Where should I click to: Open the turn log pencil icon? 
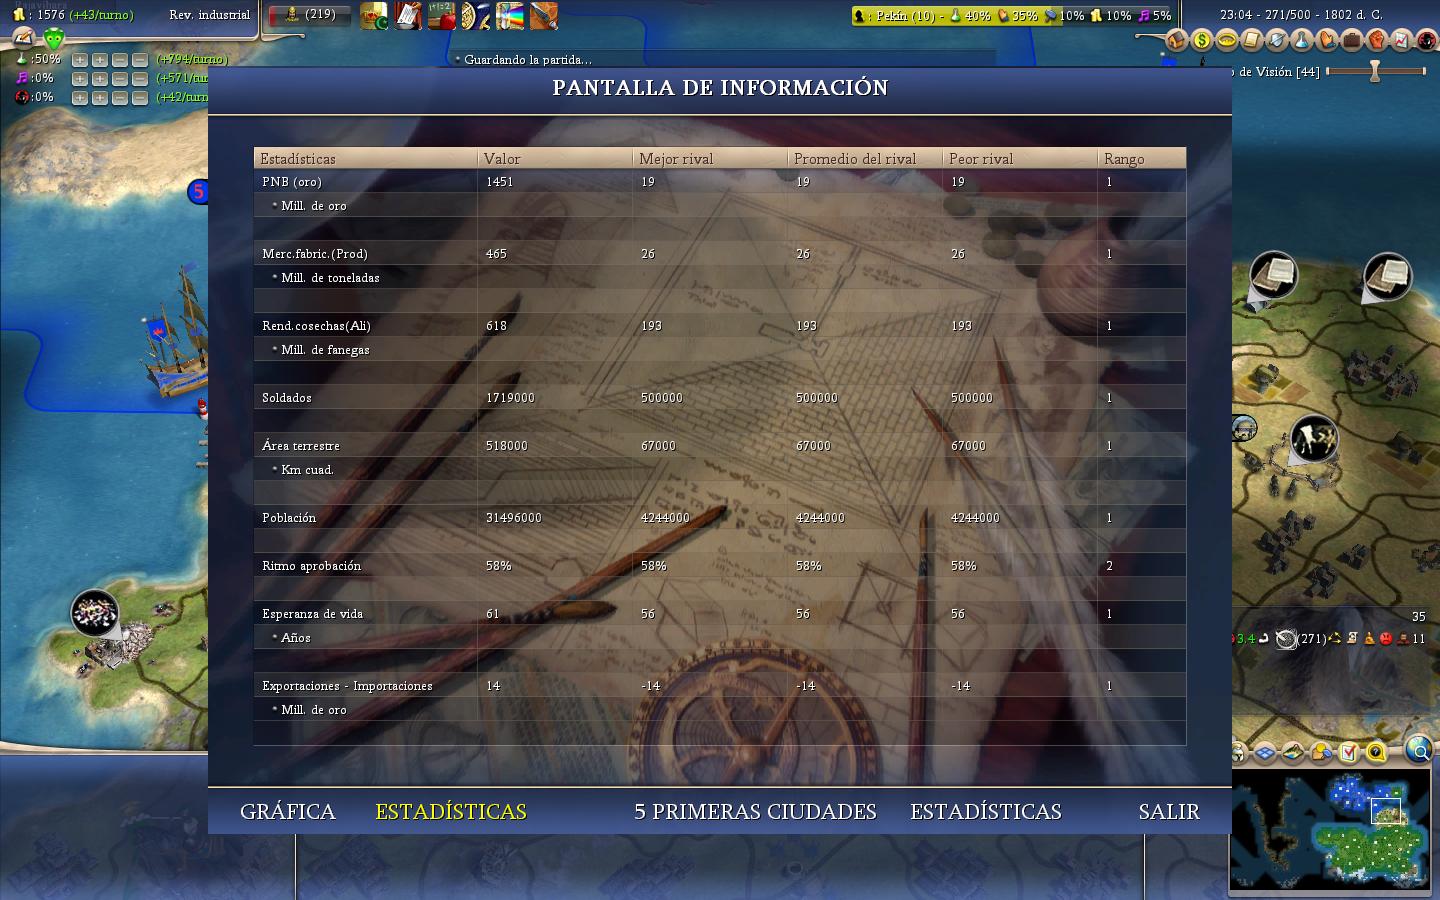[x=24, y=39]
